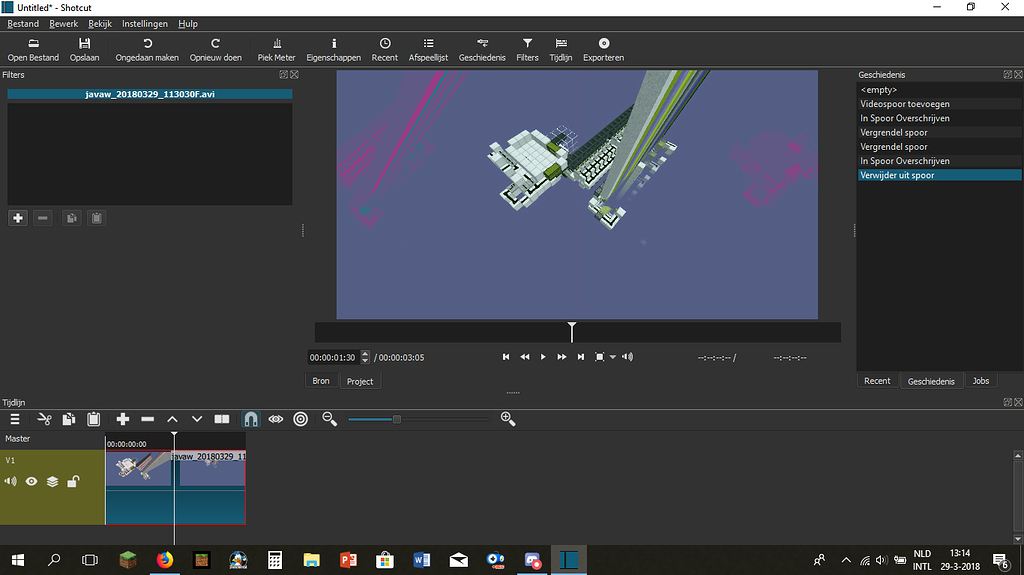Open the timeline hamburger menu
This screenshot has width=1024, height=575.
(x=15, y=419)
